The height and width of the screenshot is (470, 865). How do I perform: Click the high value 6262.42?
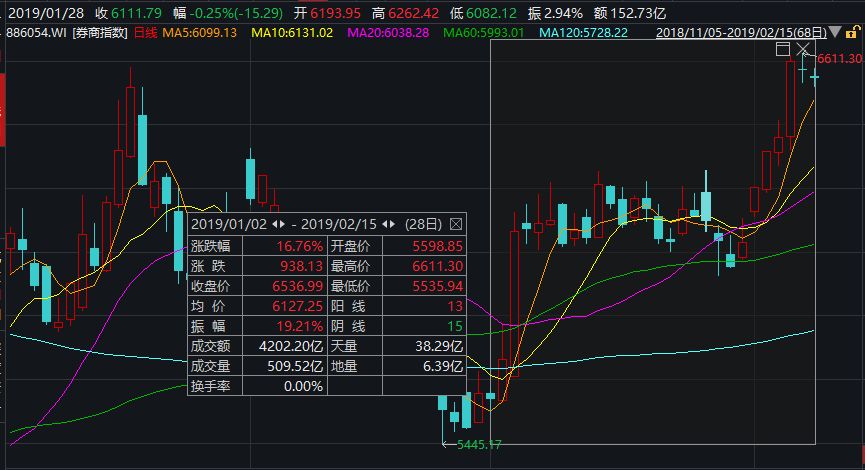(x=414, y=13)
